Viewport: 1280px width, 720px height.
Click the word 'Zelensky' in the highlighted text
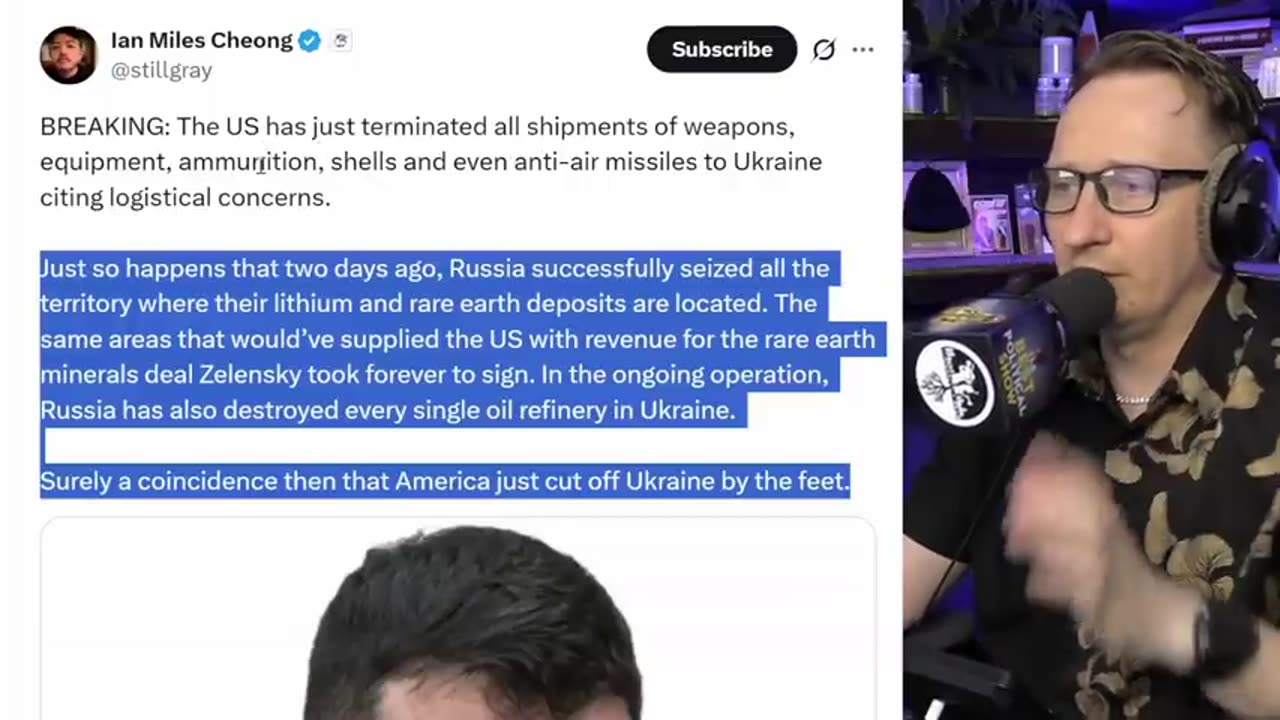250,375
